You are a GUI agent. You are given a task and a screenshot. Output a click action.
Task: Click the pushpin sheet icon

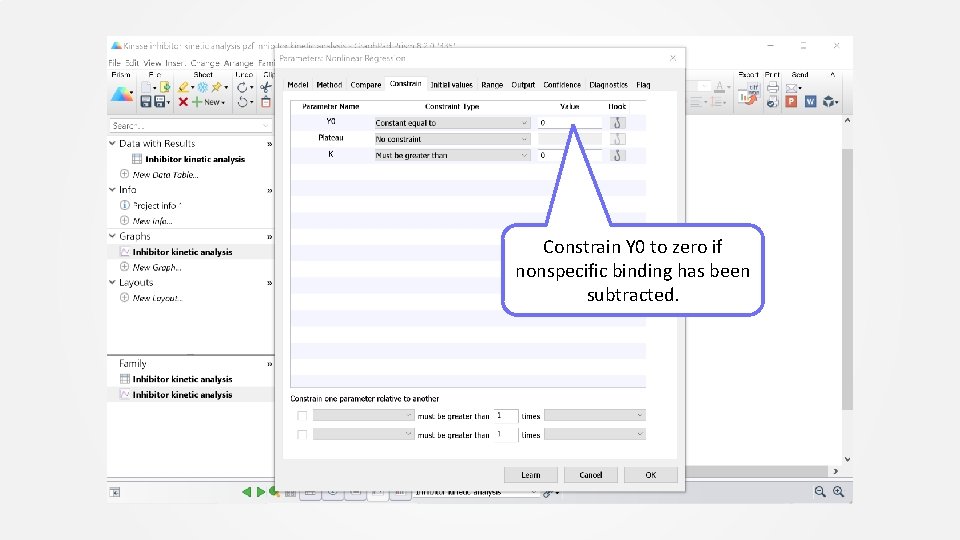tap(217, 88)
